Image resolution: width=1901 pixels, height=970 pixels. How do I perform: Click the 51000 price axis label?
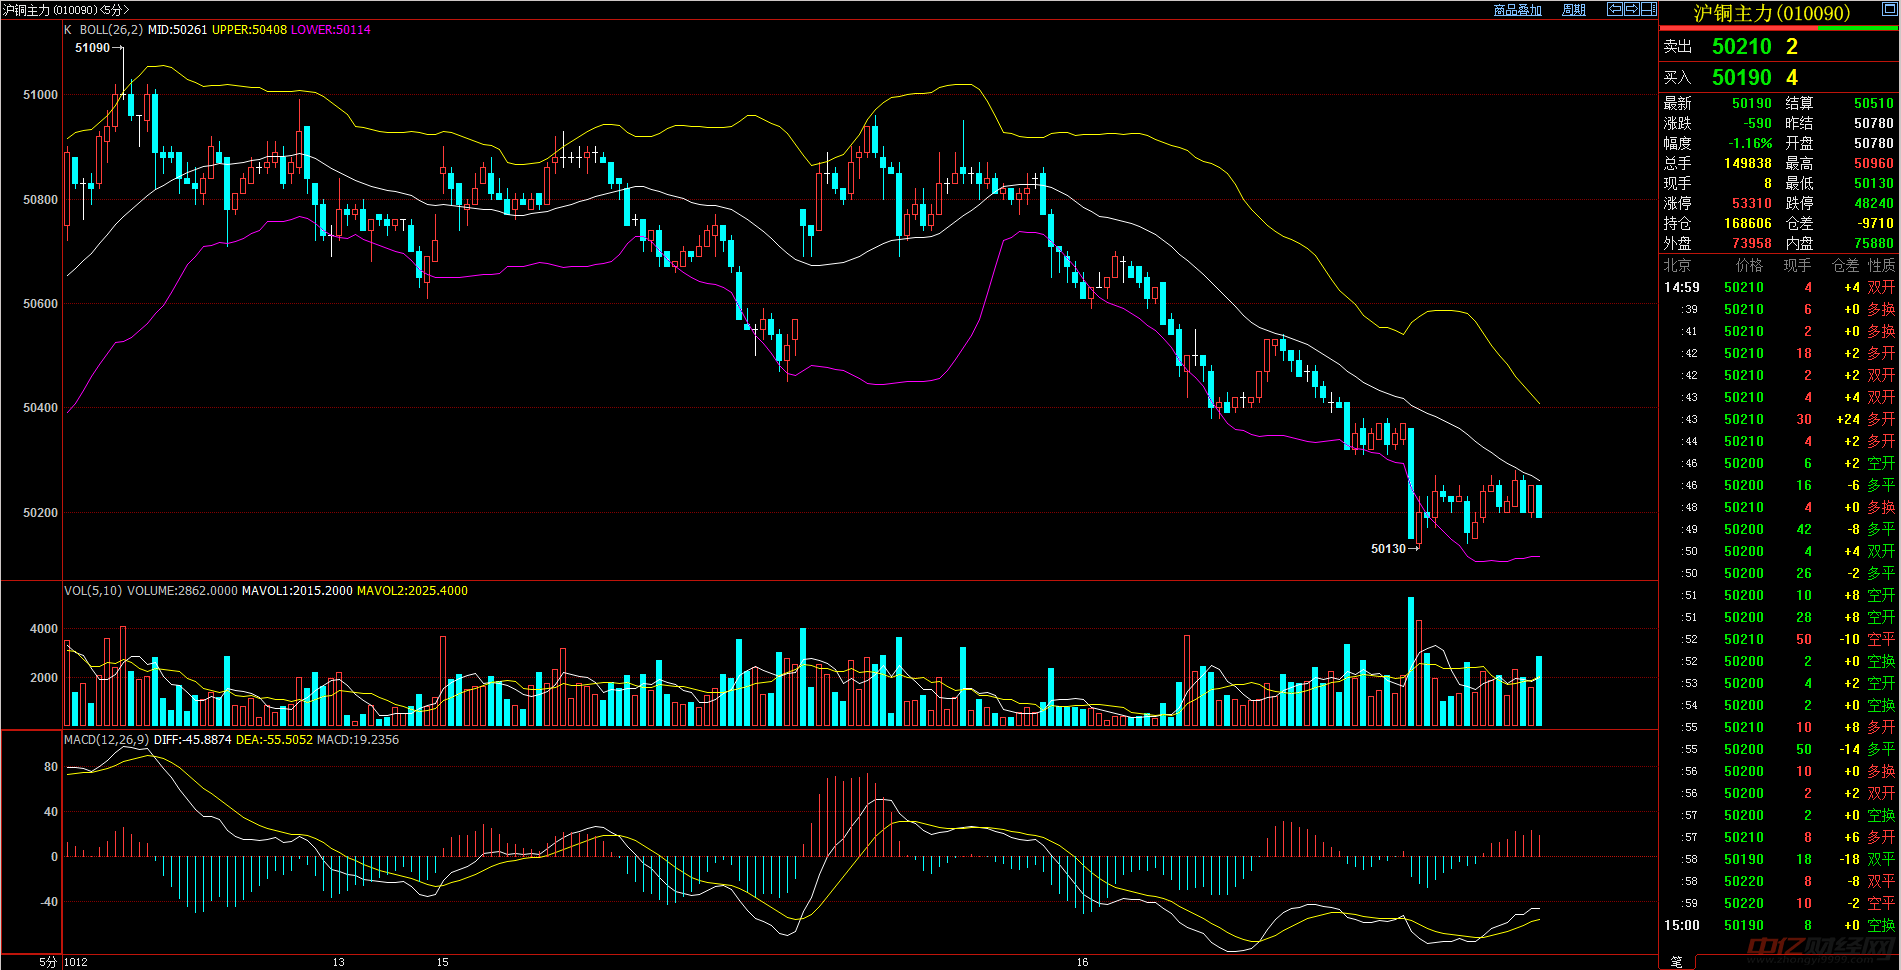point(40,95)
